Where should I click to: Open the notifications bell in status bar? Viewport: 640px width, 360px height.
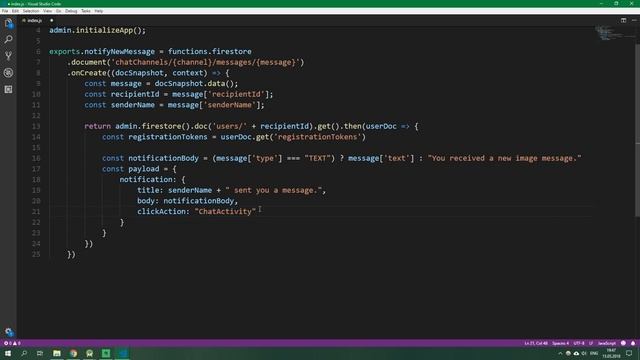[633, 343]
